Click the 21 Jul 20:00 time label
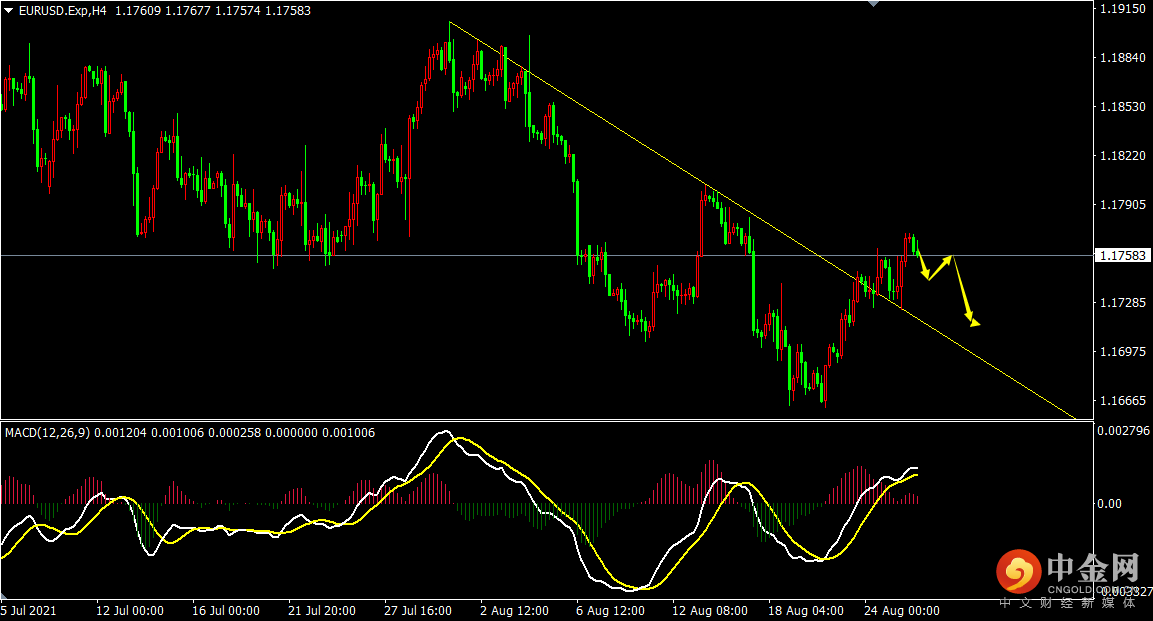 [x=322, y=611]
